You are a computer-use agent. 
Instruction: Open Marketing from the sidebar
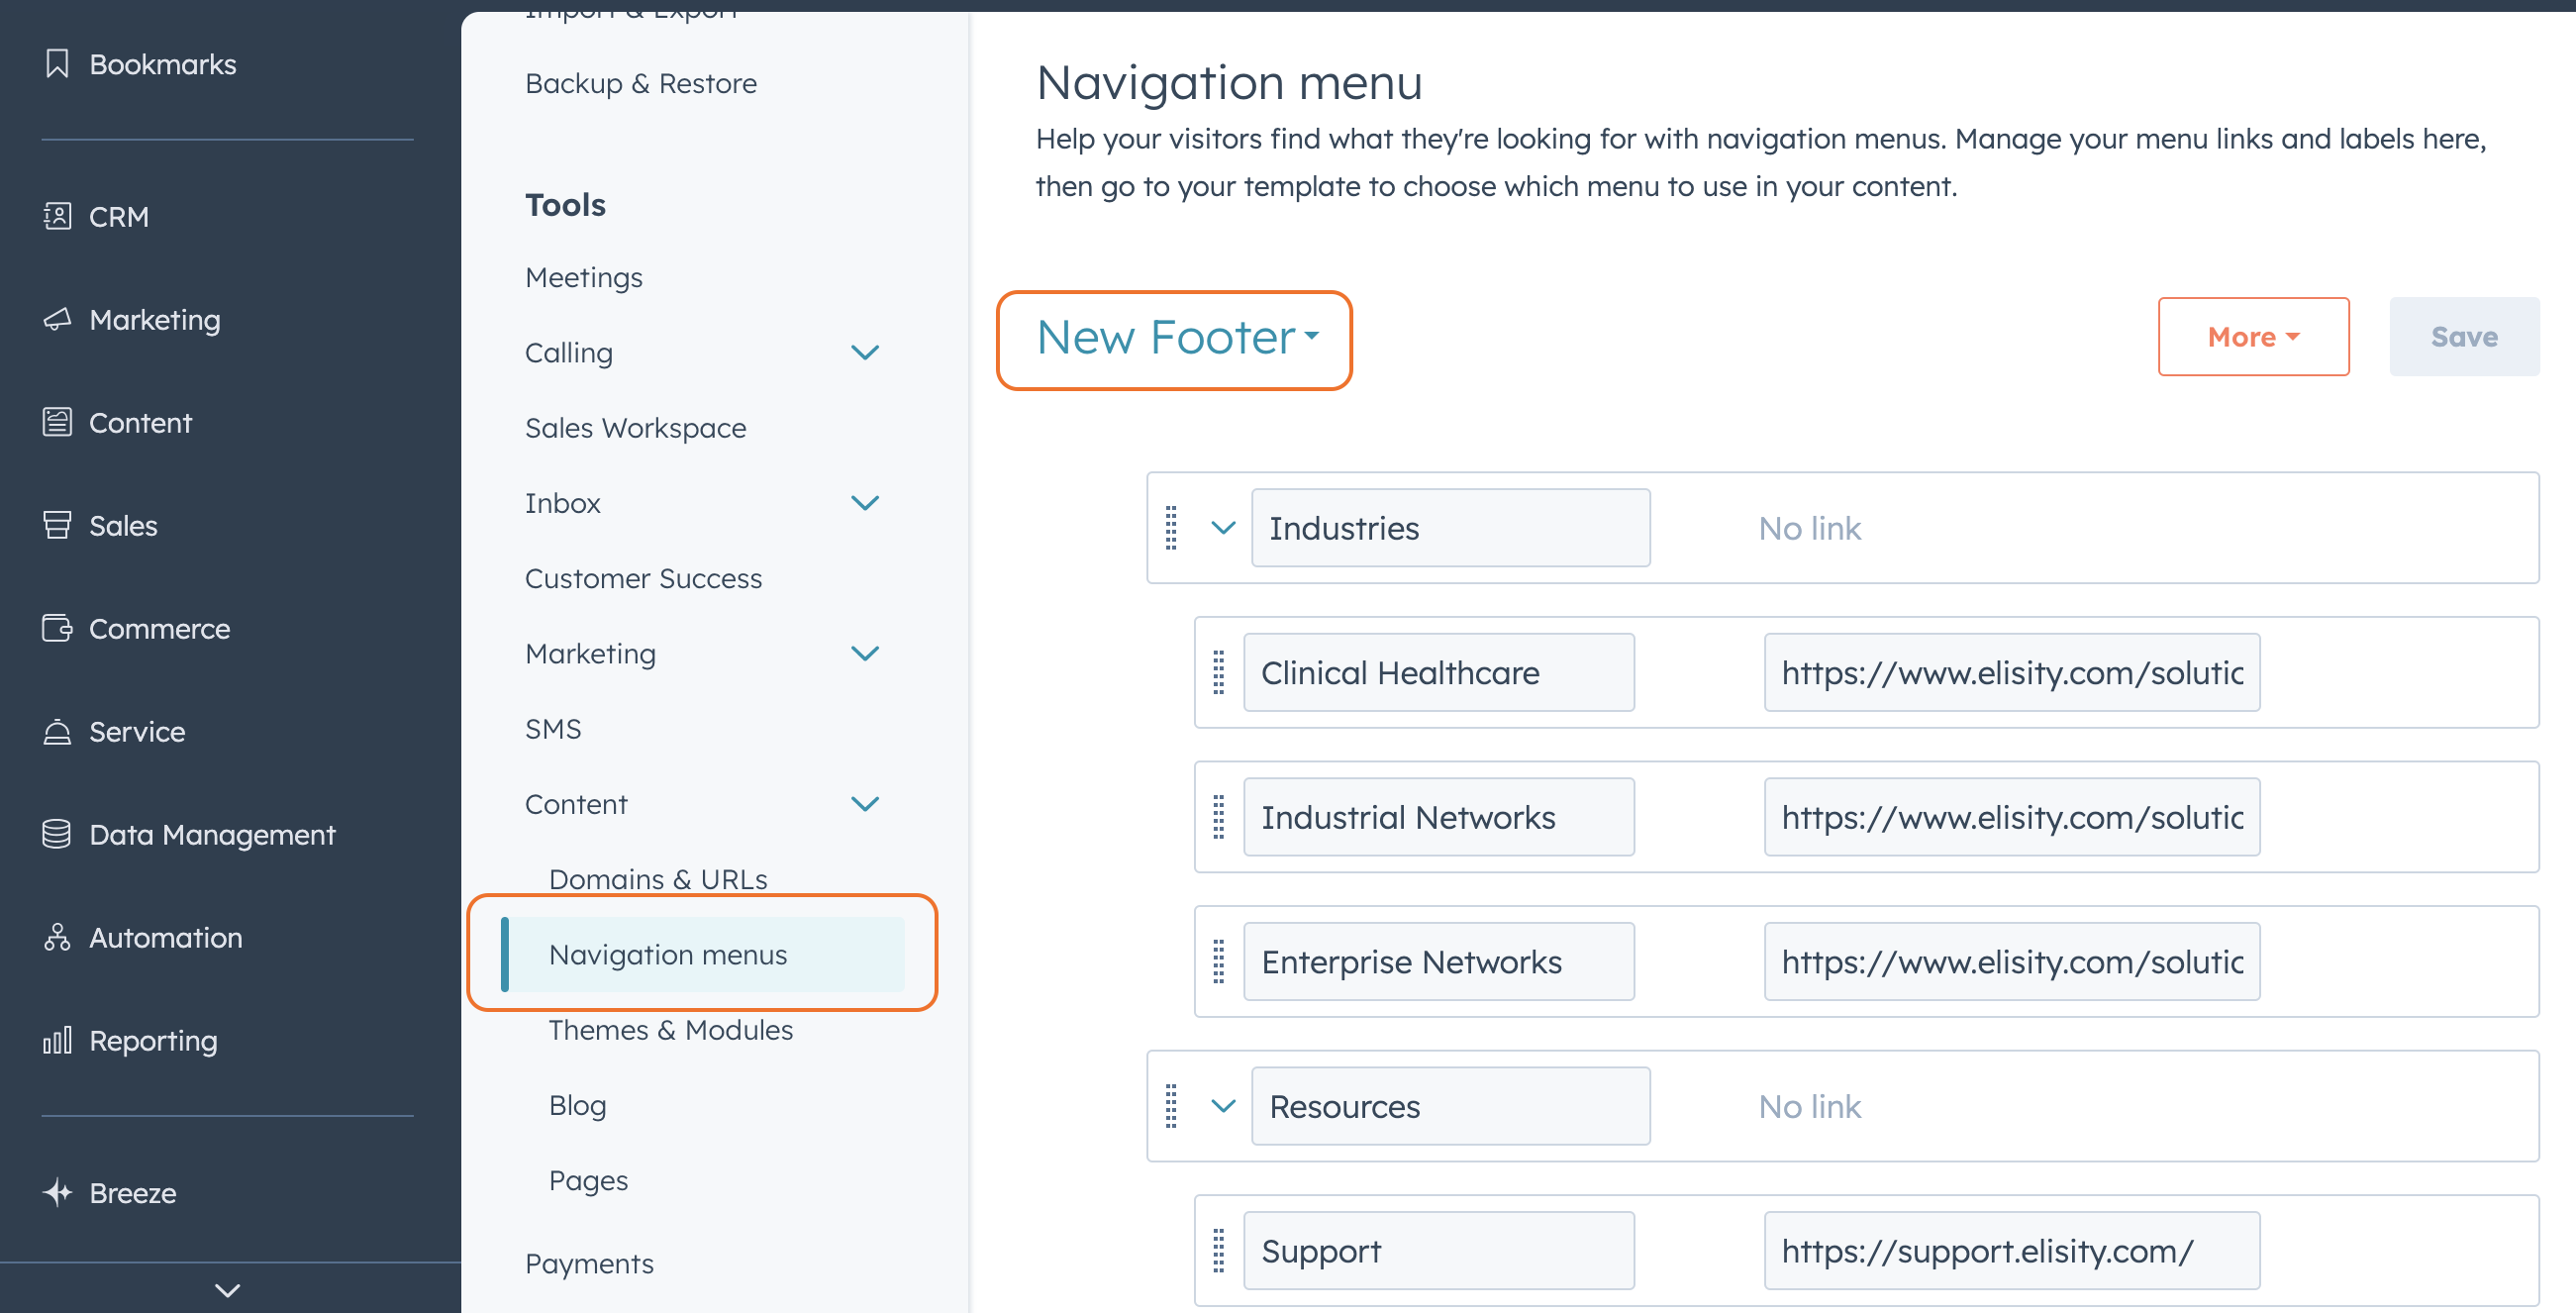tap(154, 319)
